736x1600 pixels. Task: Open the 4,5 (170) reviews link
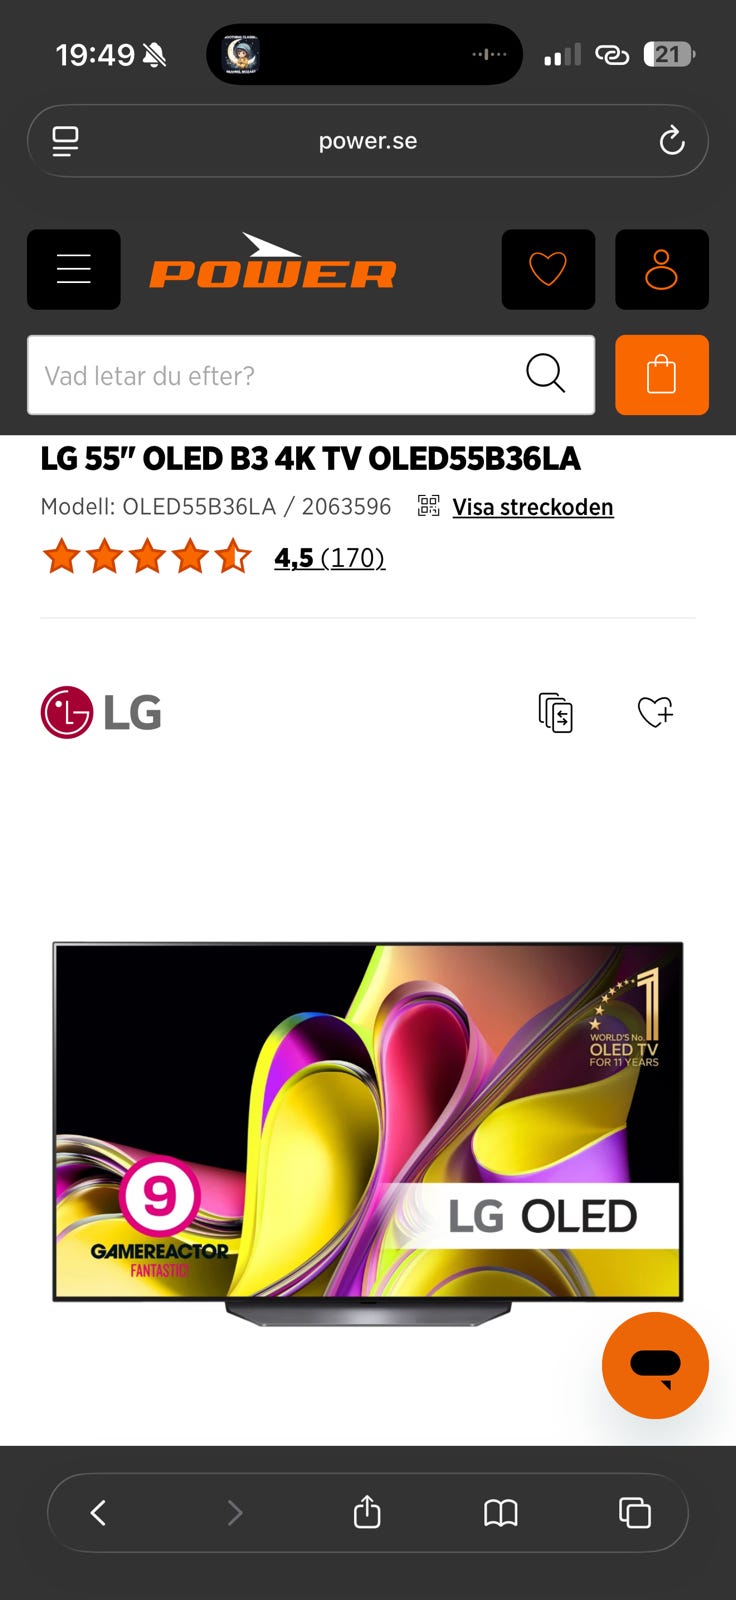[x=330, y=557]
